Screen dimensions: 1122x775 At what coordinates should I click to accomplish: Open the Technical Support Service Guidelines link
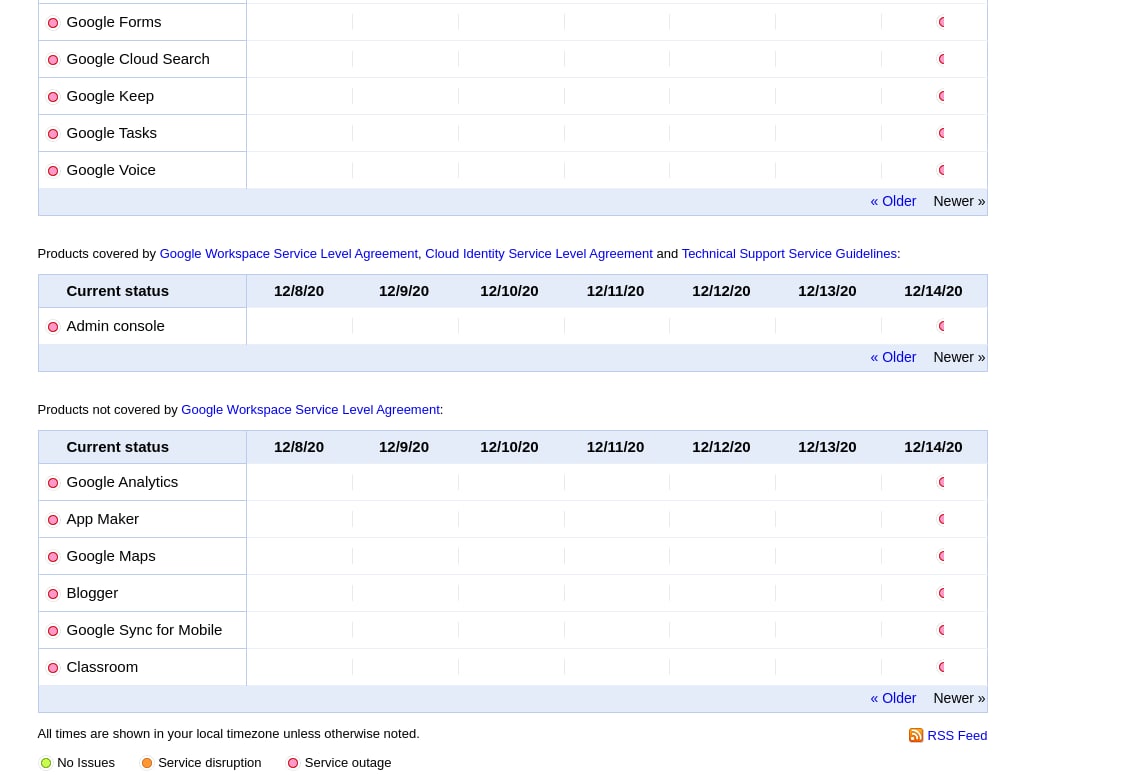(789, 254)
